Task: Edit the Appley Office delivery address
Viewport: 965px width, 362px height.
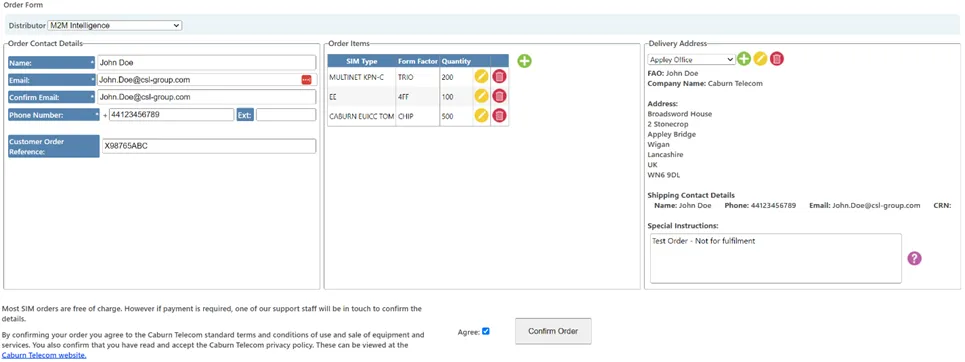Action: point(761,59)
